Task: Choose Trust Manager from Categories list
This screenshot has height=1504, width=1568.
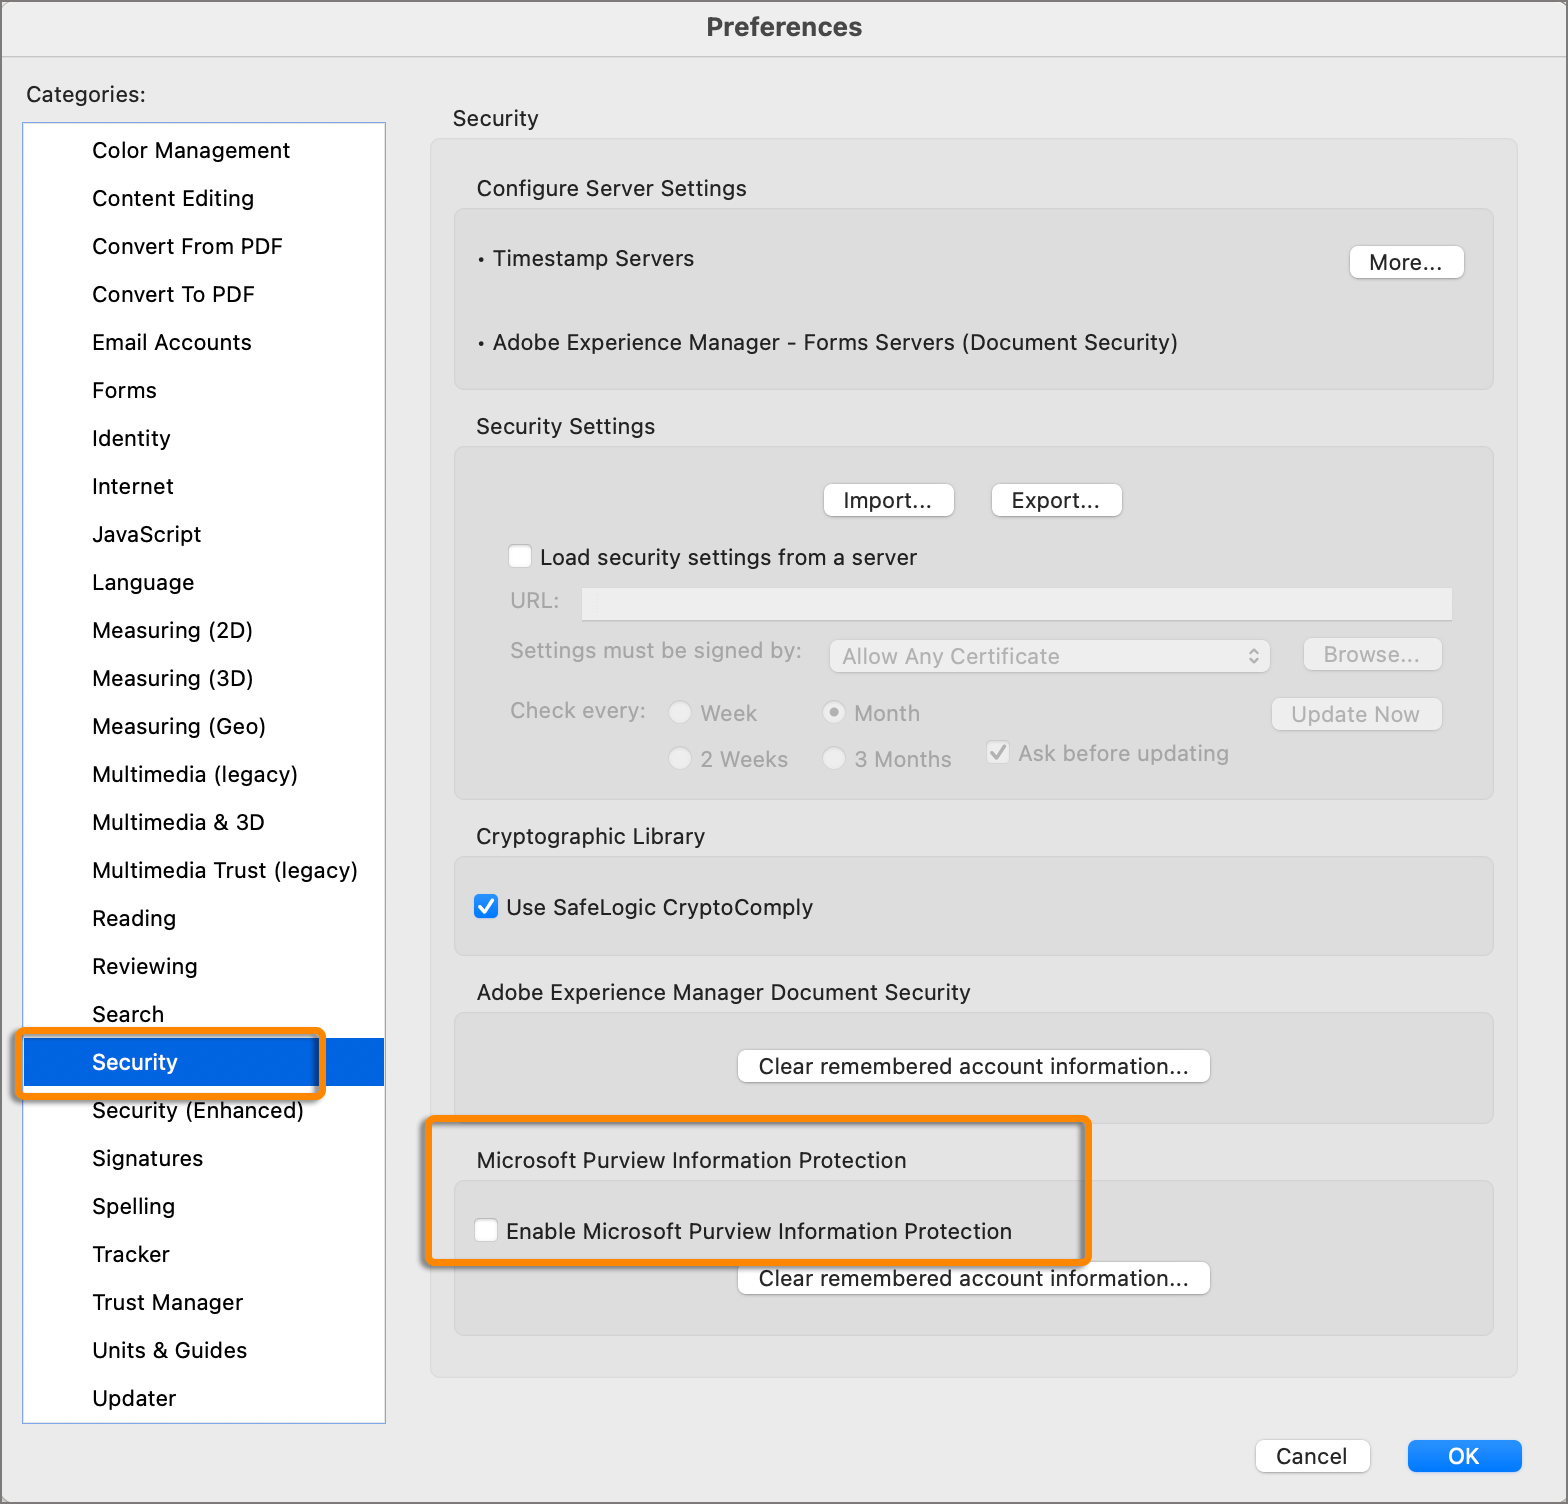Action: pos(167,1302)
